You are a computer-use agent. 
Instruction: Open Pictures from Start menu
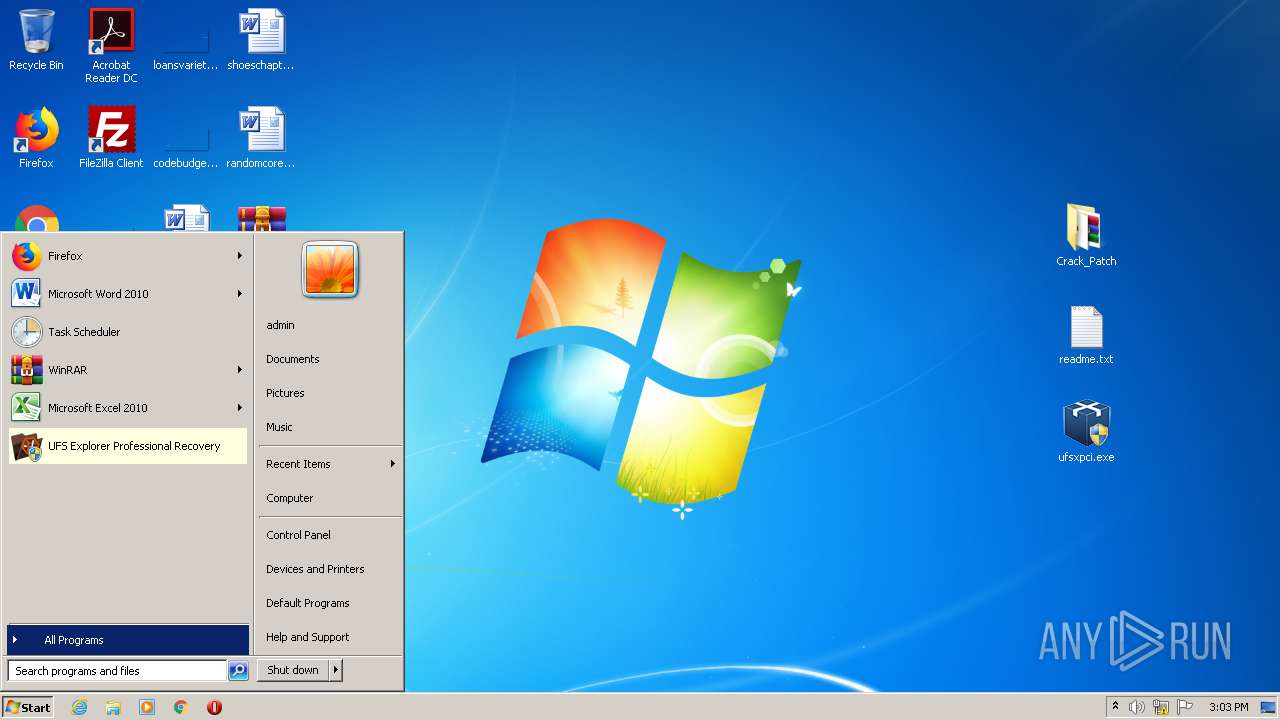(285, 393)
